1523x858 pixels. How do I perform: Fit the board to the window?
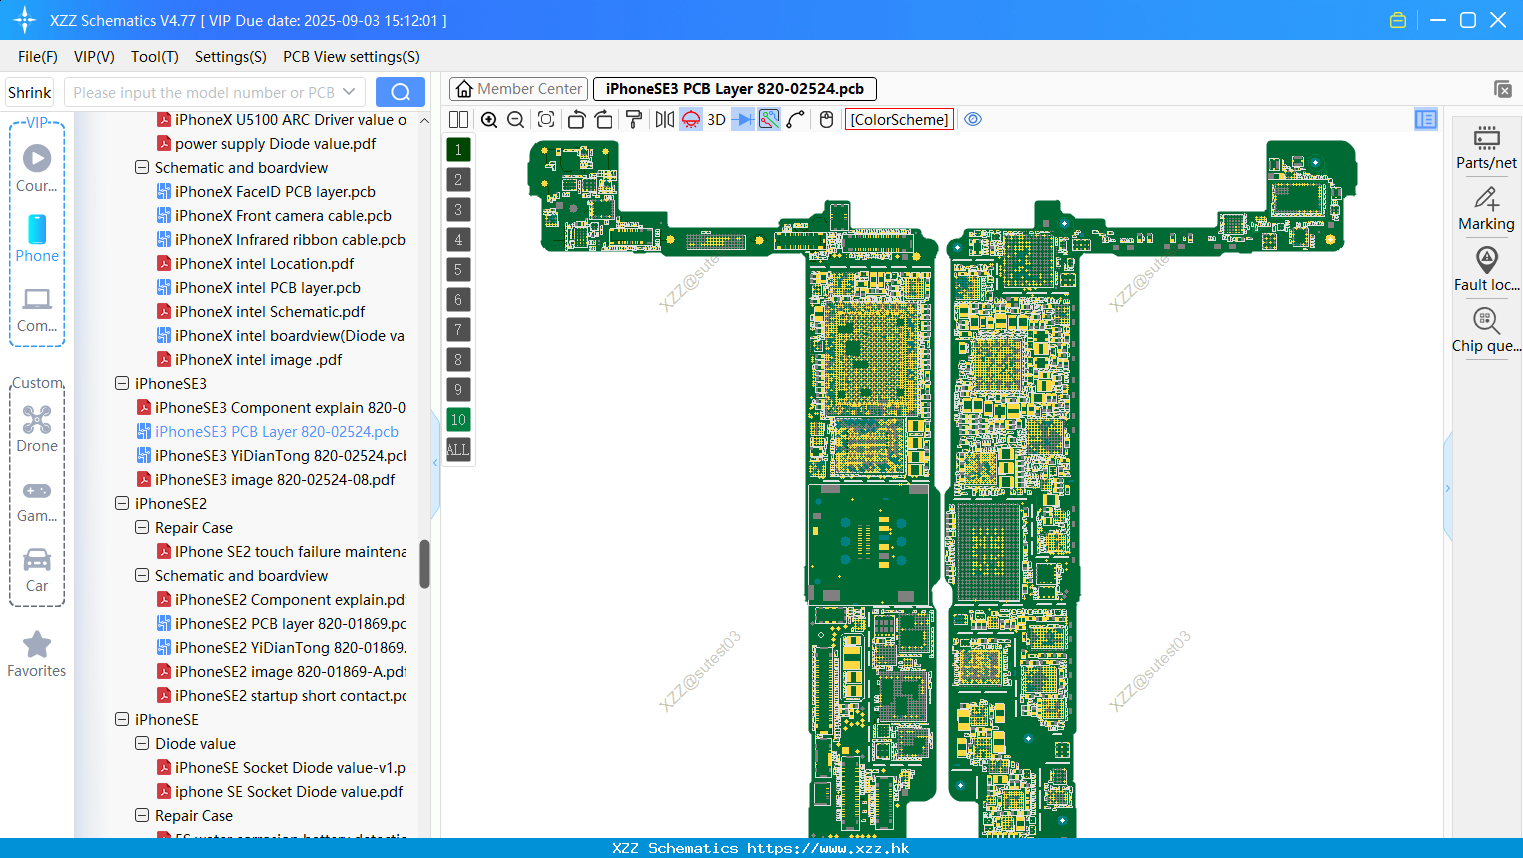point(546,119)
